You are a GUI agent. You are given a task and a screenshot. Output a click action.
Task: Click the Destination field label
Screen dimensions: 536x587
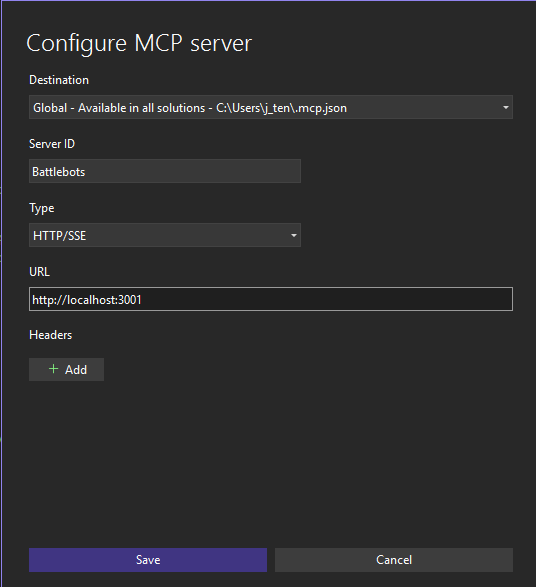(x=59, y=80)
